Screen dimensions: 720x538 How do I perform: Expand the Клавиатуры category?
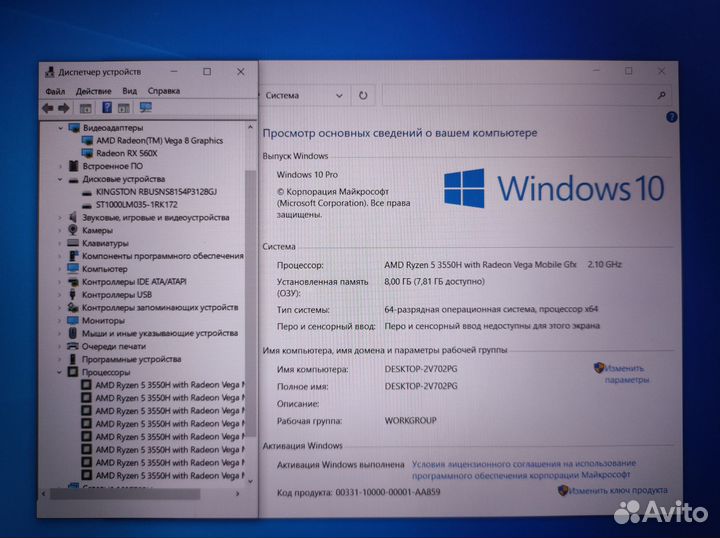(59, 243)
